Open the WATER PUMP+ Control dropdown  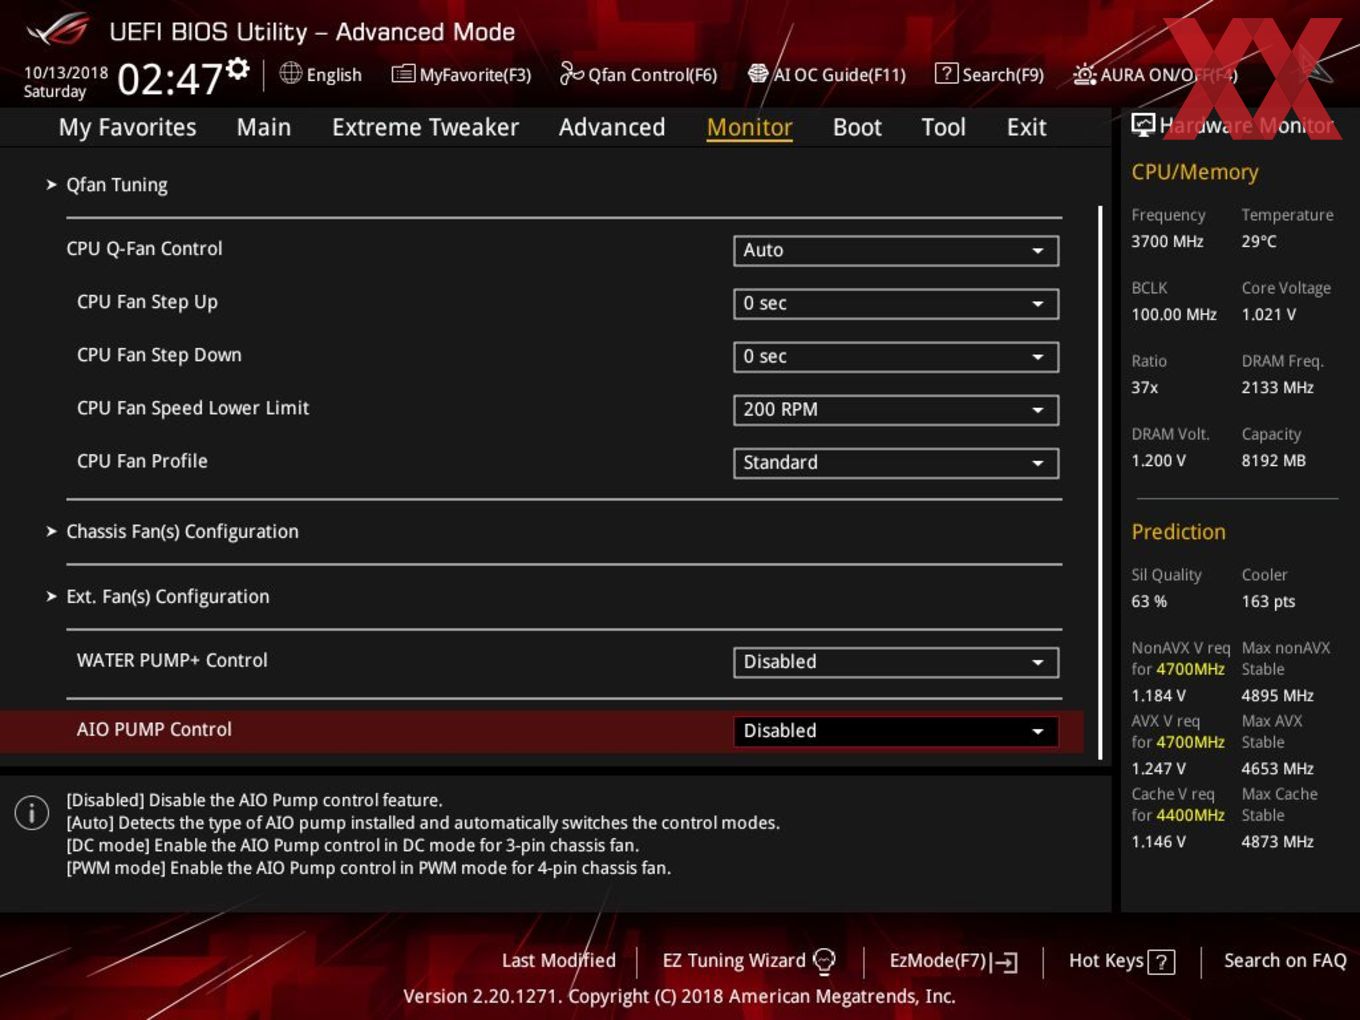coord(896,661)
